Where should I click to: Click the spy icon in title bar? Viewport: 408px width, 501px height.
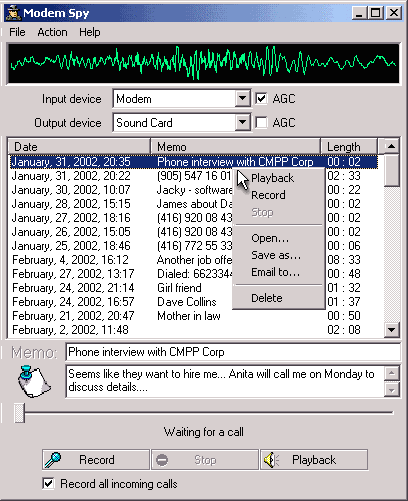click(14, 13)
